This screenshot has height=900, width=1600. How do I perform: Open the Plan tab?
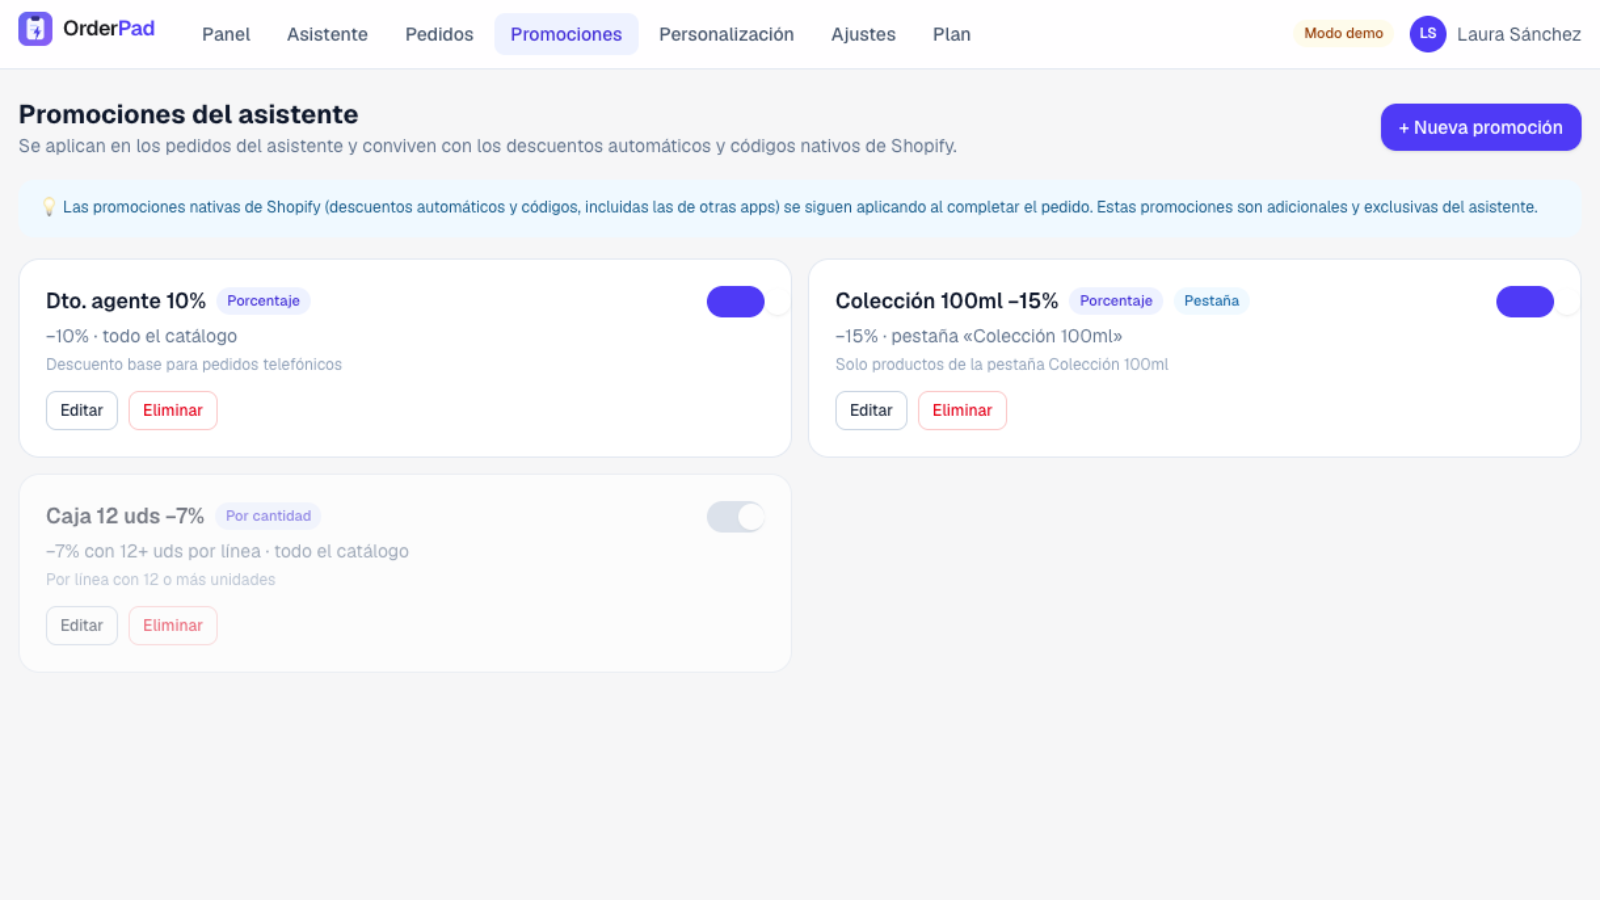click(x=952, y=34)
